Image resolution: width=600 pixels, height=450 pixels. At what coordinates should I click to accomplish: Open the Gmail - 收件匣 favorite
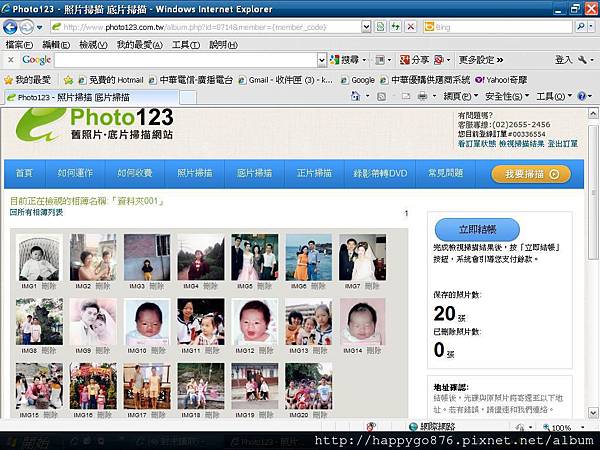coord(285,80)
